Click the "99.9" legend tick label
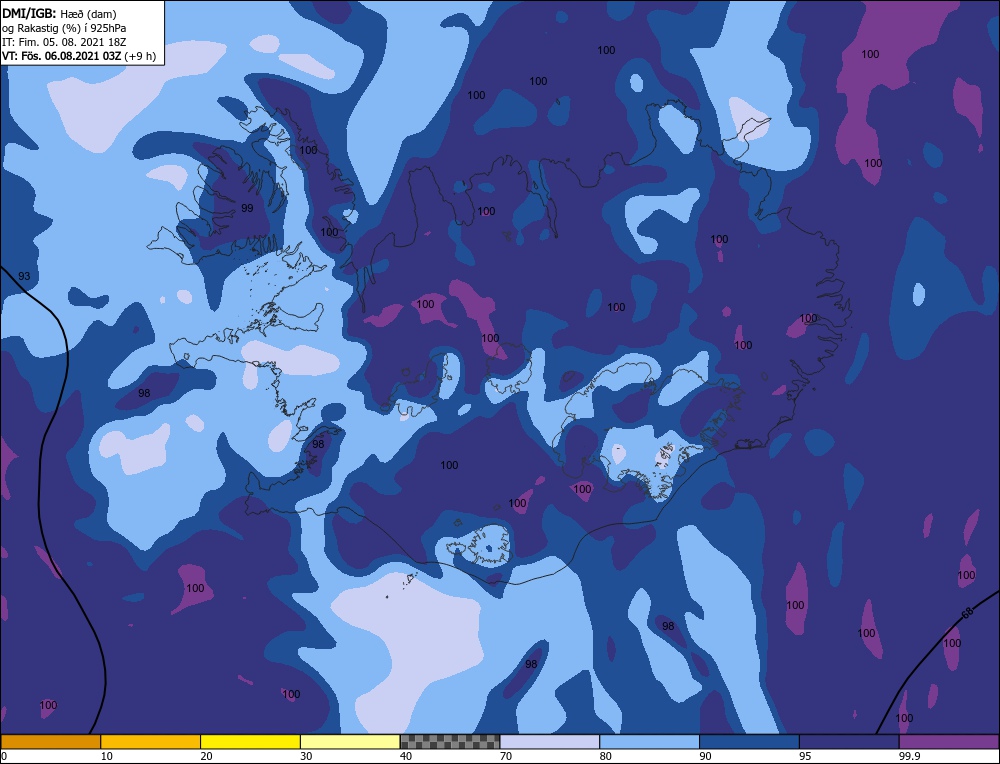This screenshot has height=764, width=1000. pos(909,756)
